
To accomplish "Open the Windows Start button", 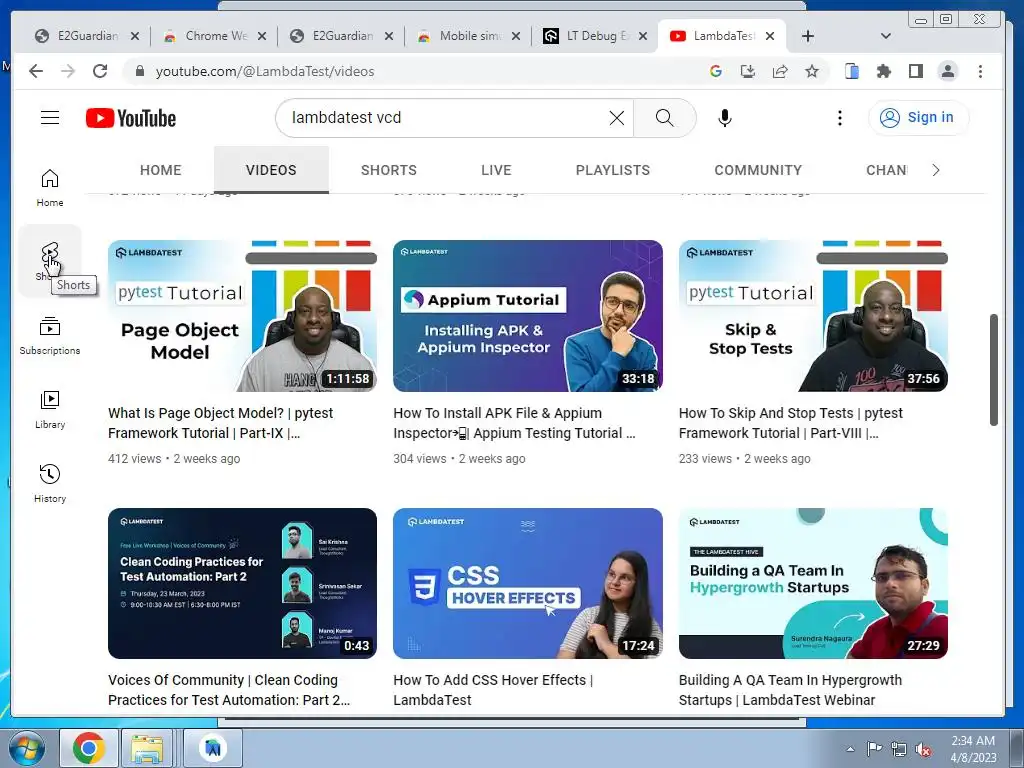I will click(x=25, y=748).
